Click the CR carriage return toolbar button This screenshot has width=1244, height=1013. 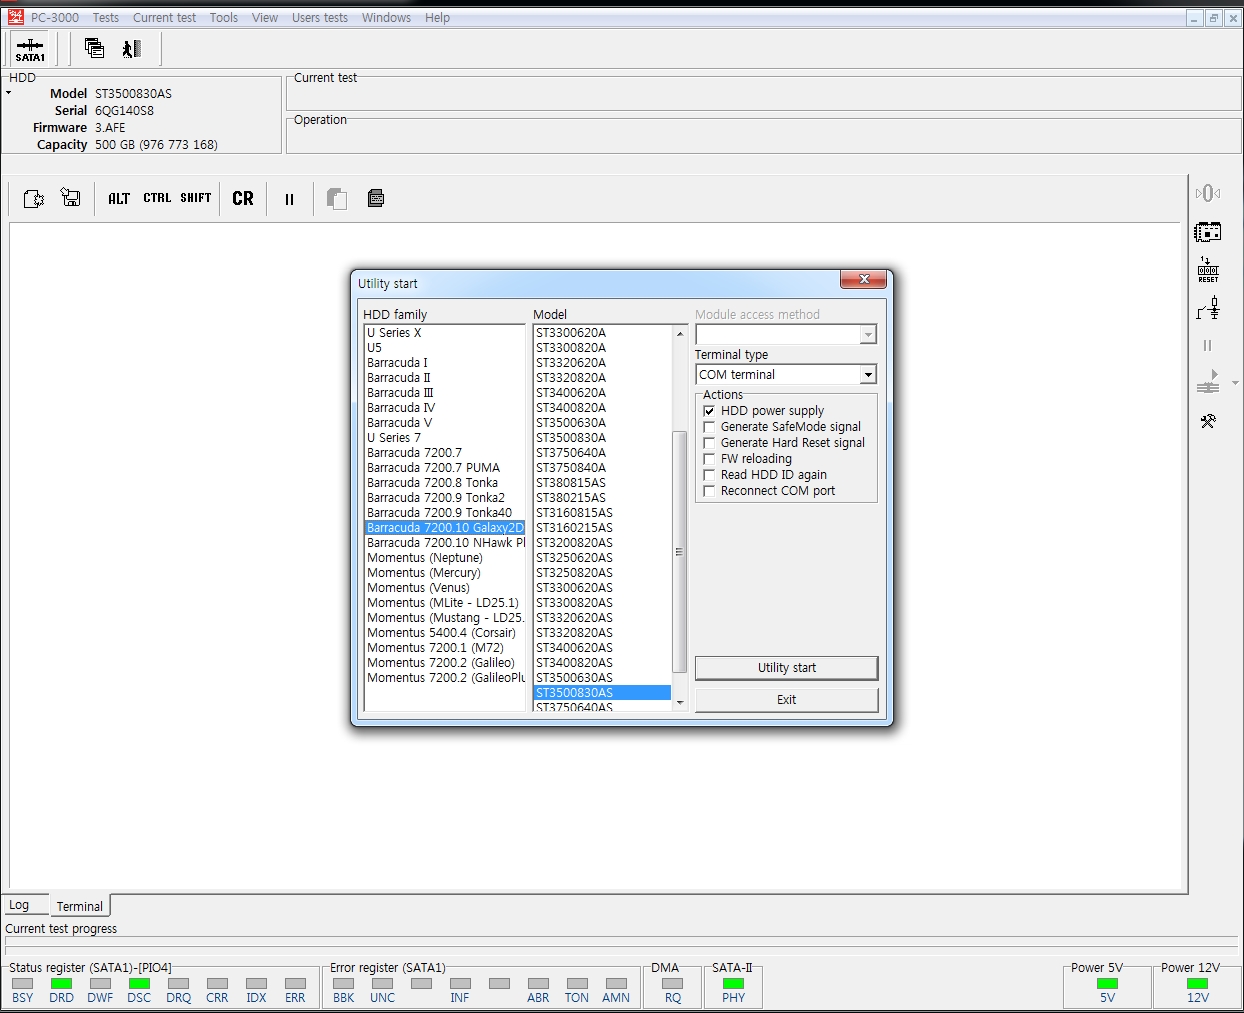tap(243, 199)
